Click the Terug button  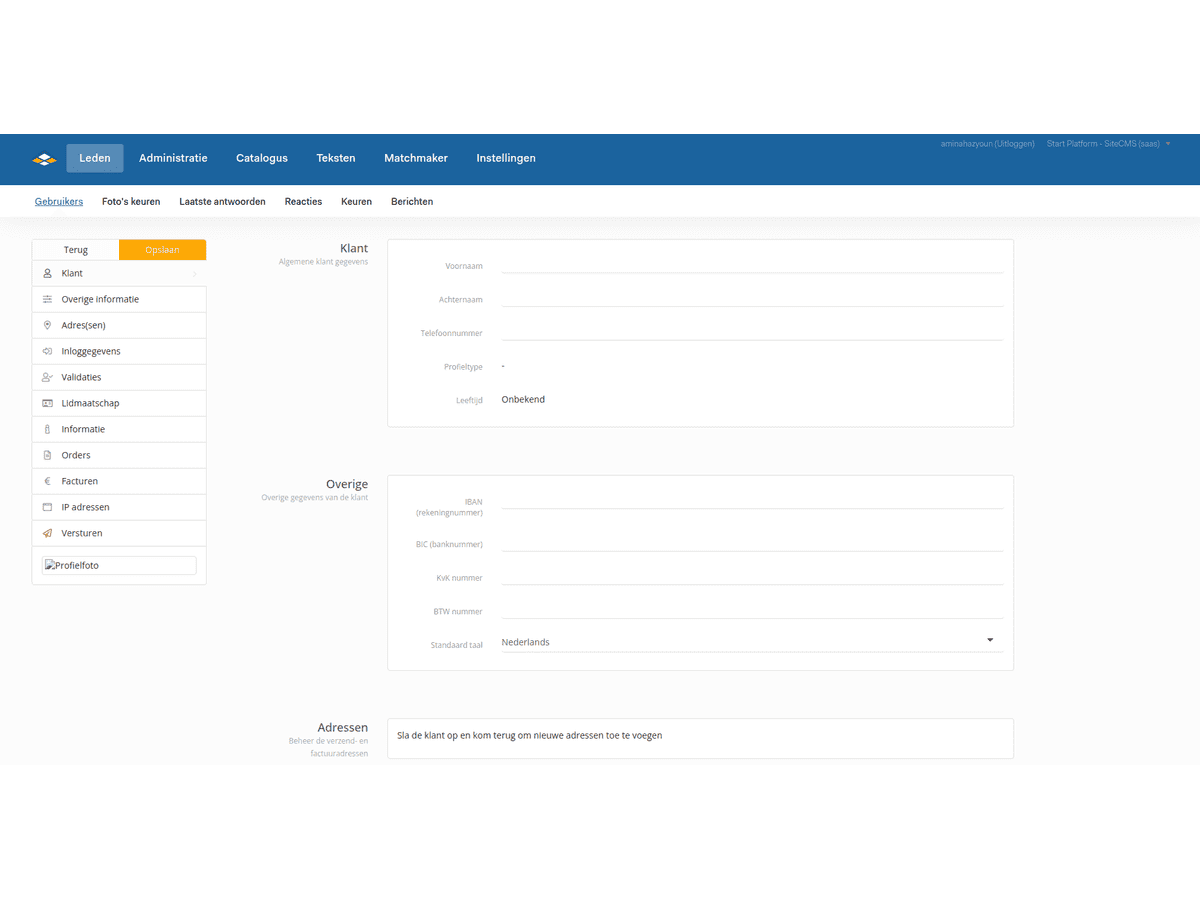(76, 250)
